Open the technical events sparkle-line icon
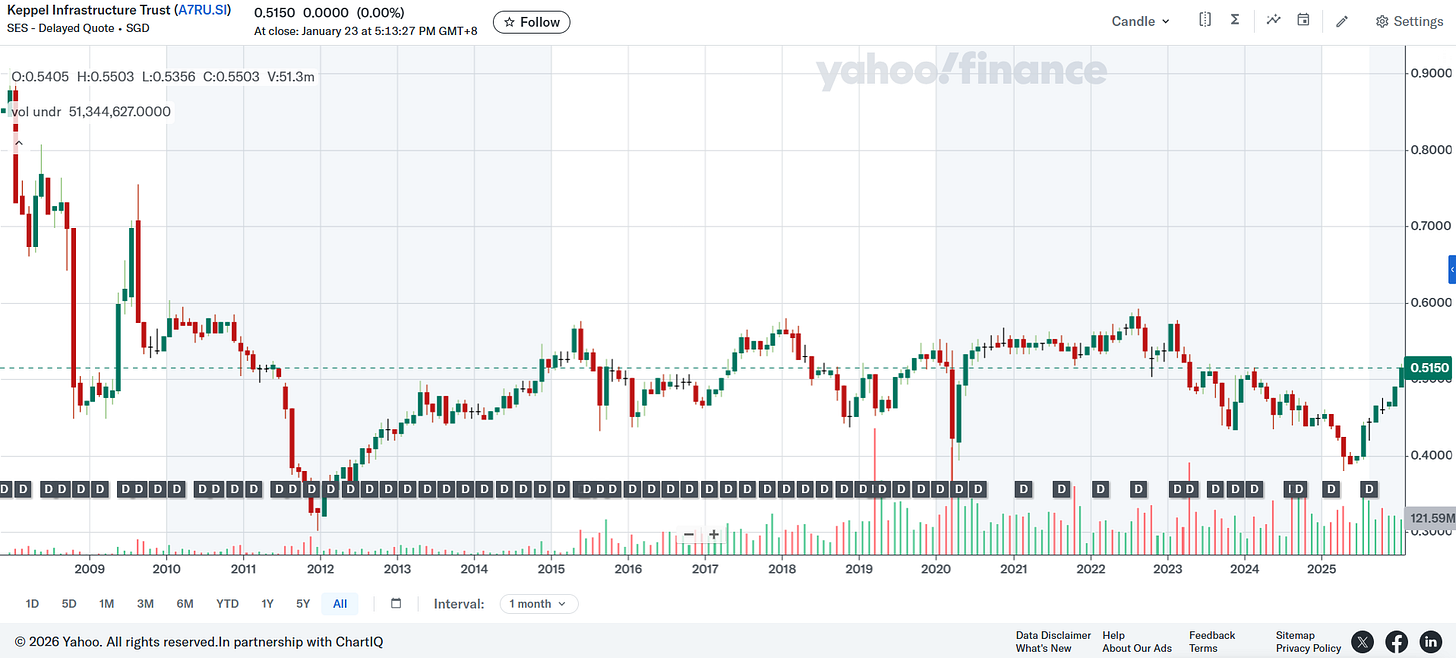The height and width of the screenshot is (658, 1456). pos(1273,20)
